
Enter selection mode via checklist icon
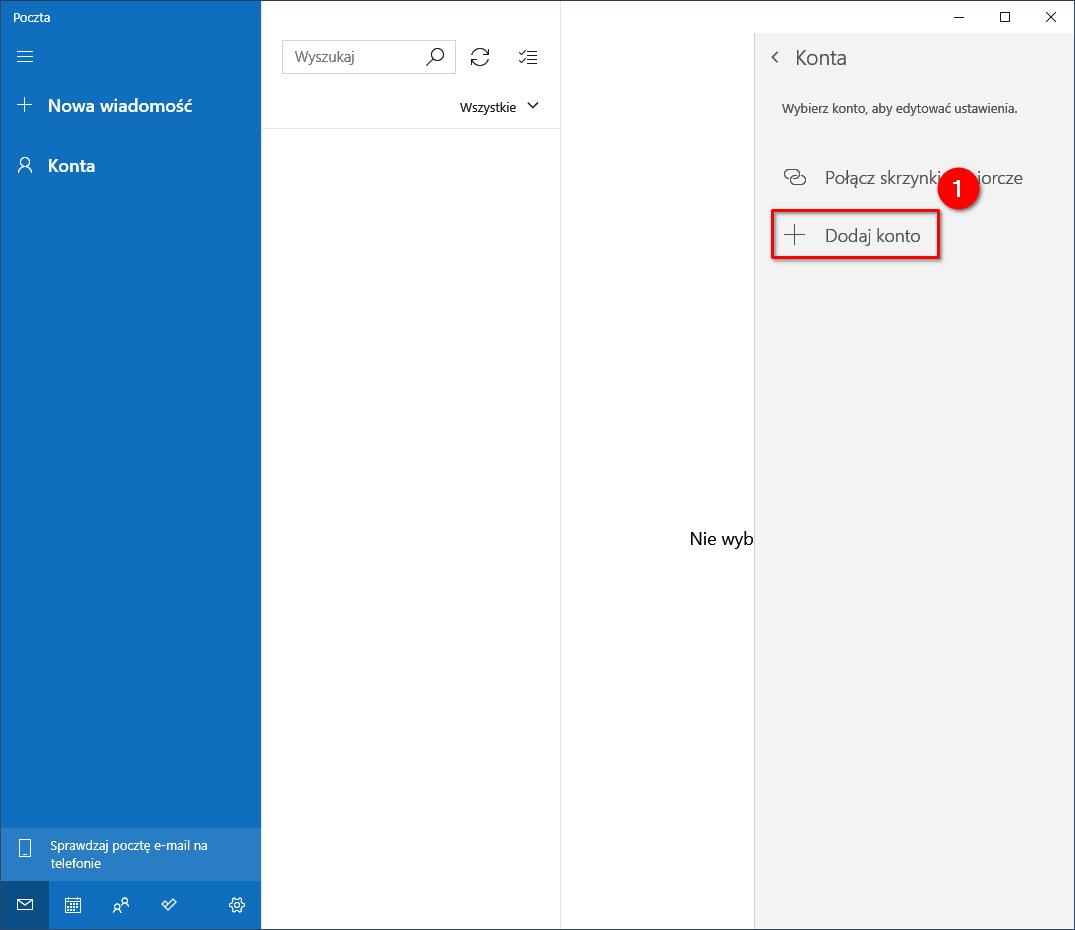528,57
